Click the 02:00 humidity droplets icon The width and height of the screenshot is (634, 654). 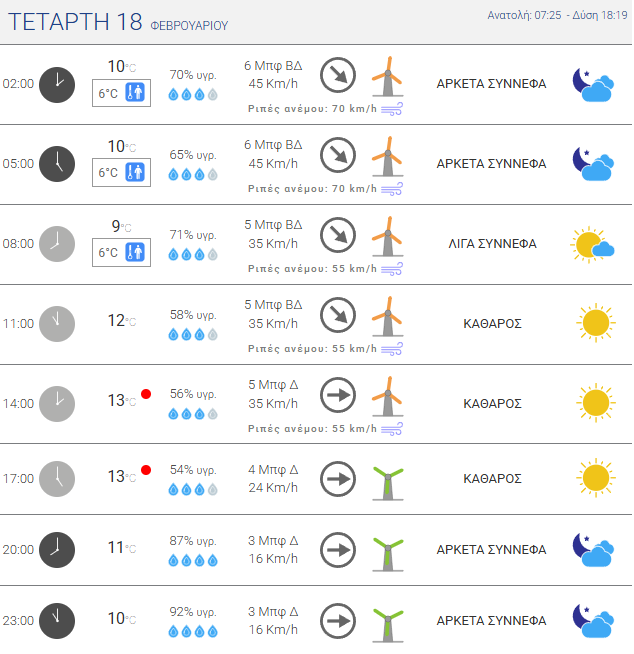[x=192, y=94]
